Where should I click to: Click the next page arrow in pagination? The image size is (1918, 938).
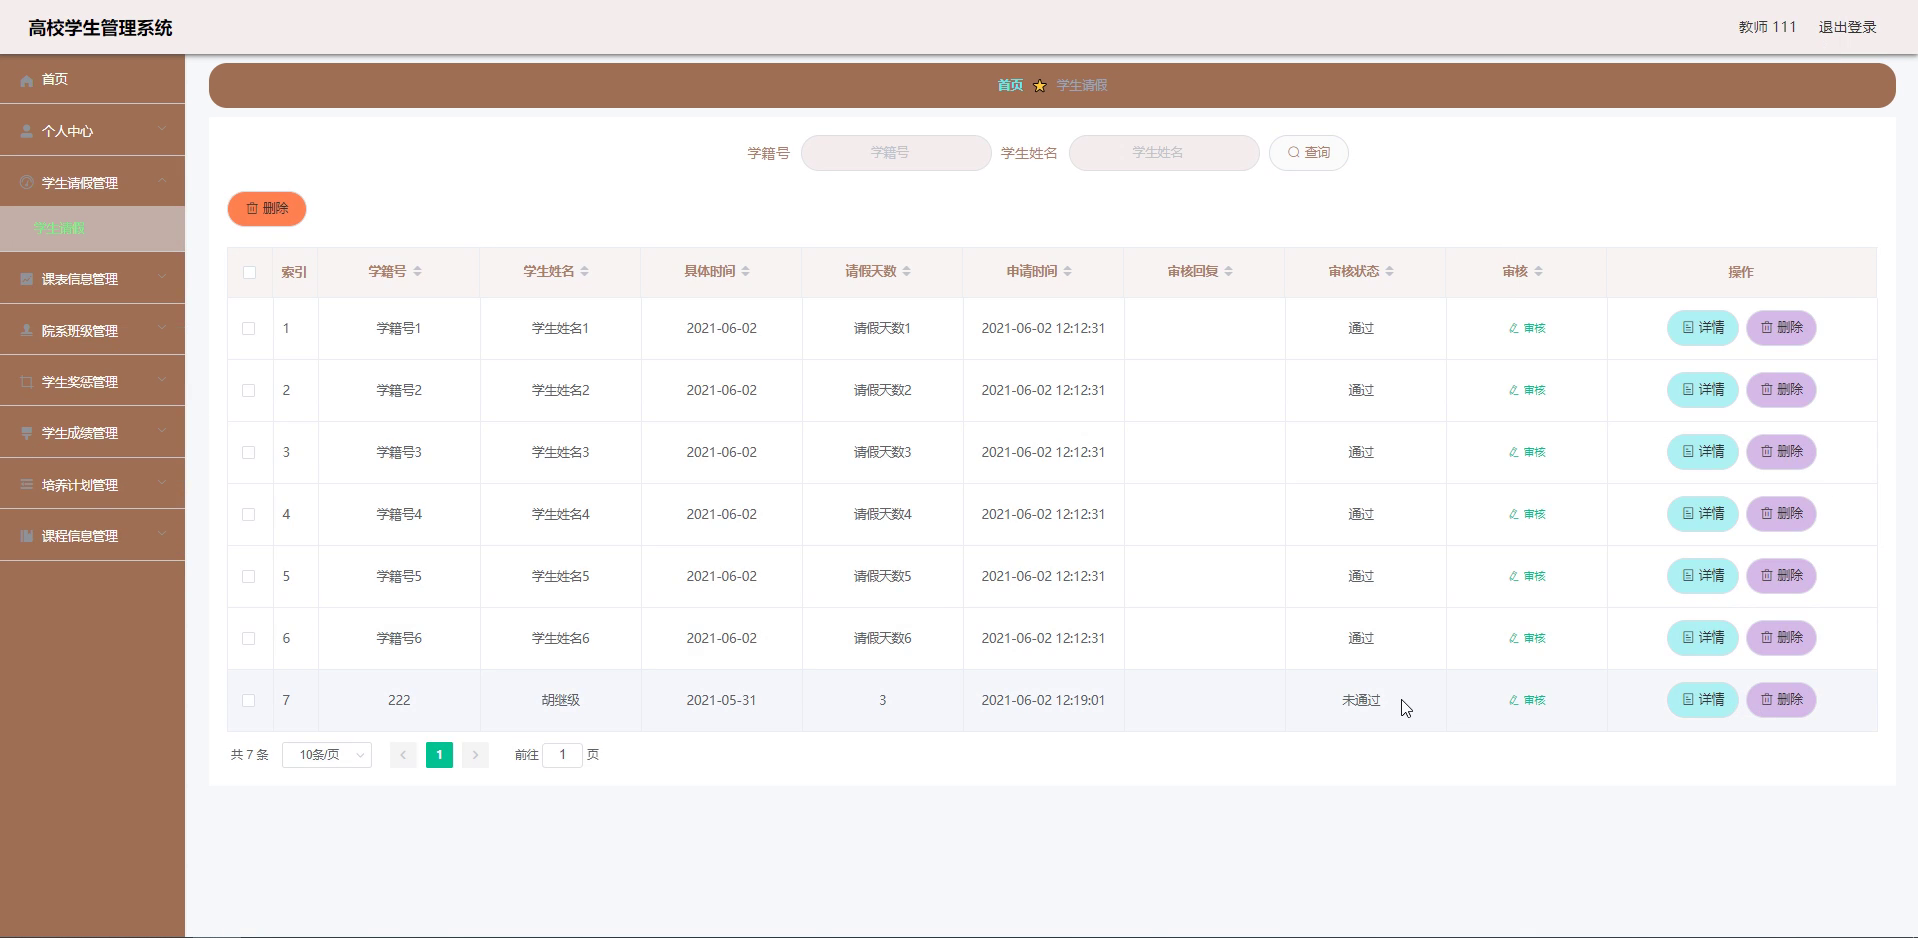(x=475, y=755)
